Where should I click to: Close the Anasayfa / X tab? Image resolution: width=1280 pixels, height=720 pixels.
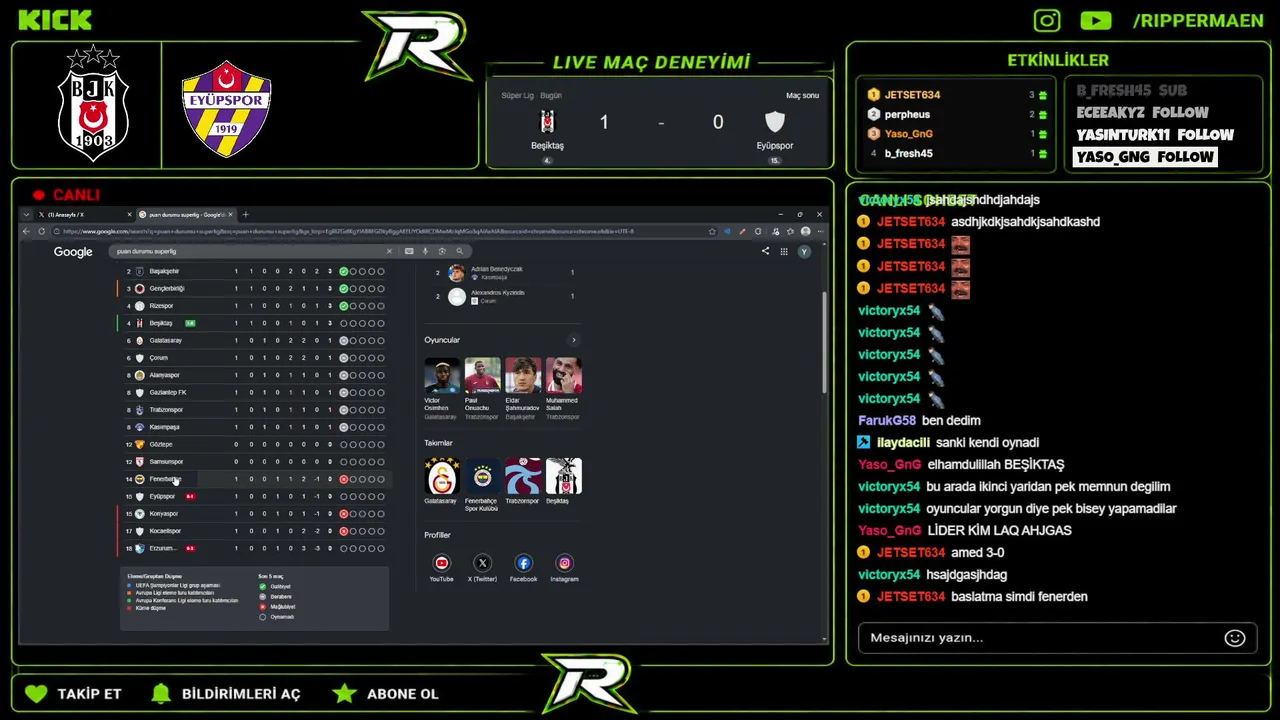click(129, 214)
